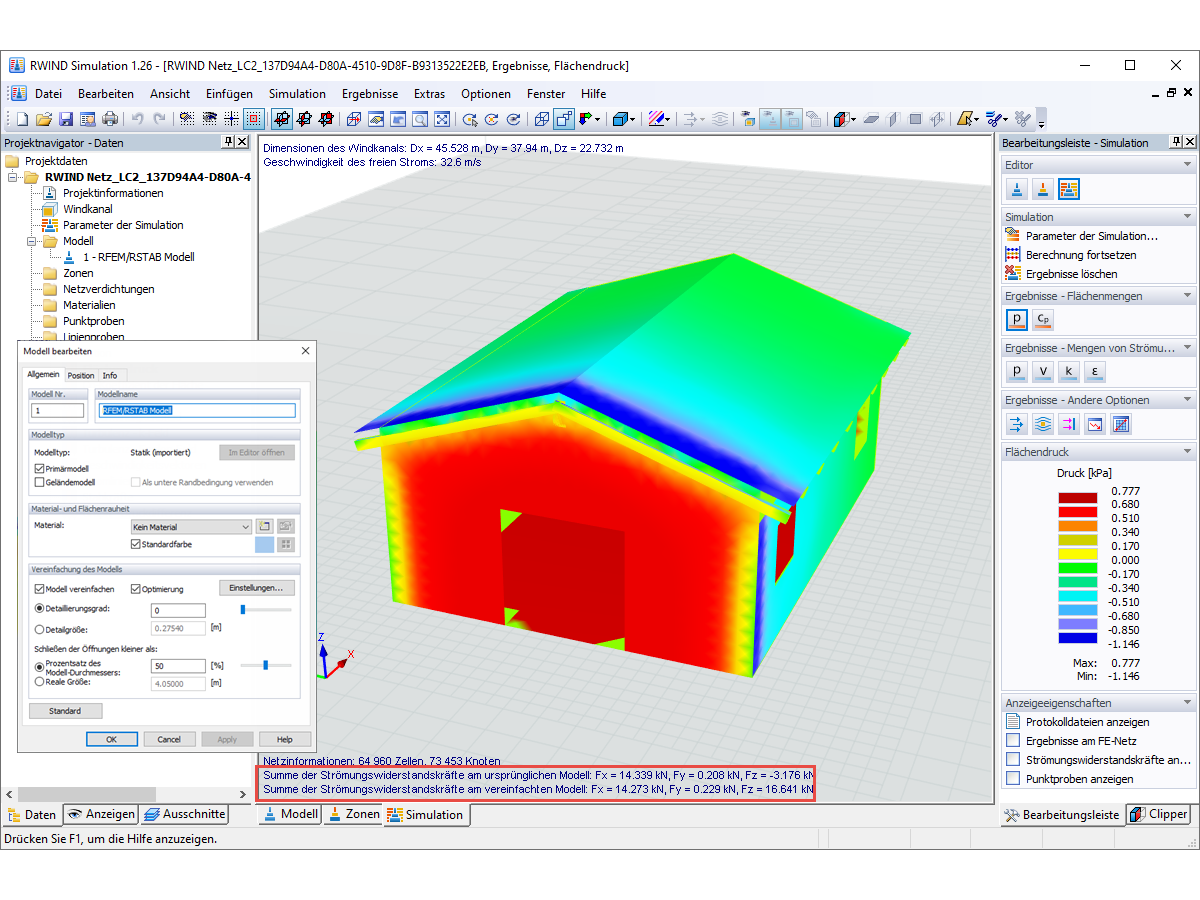Click the active simulation editor icon
The image size is (1200, 900).
point(1069,189)
